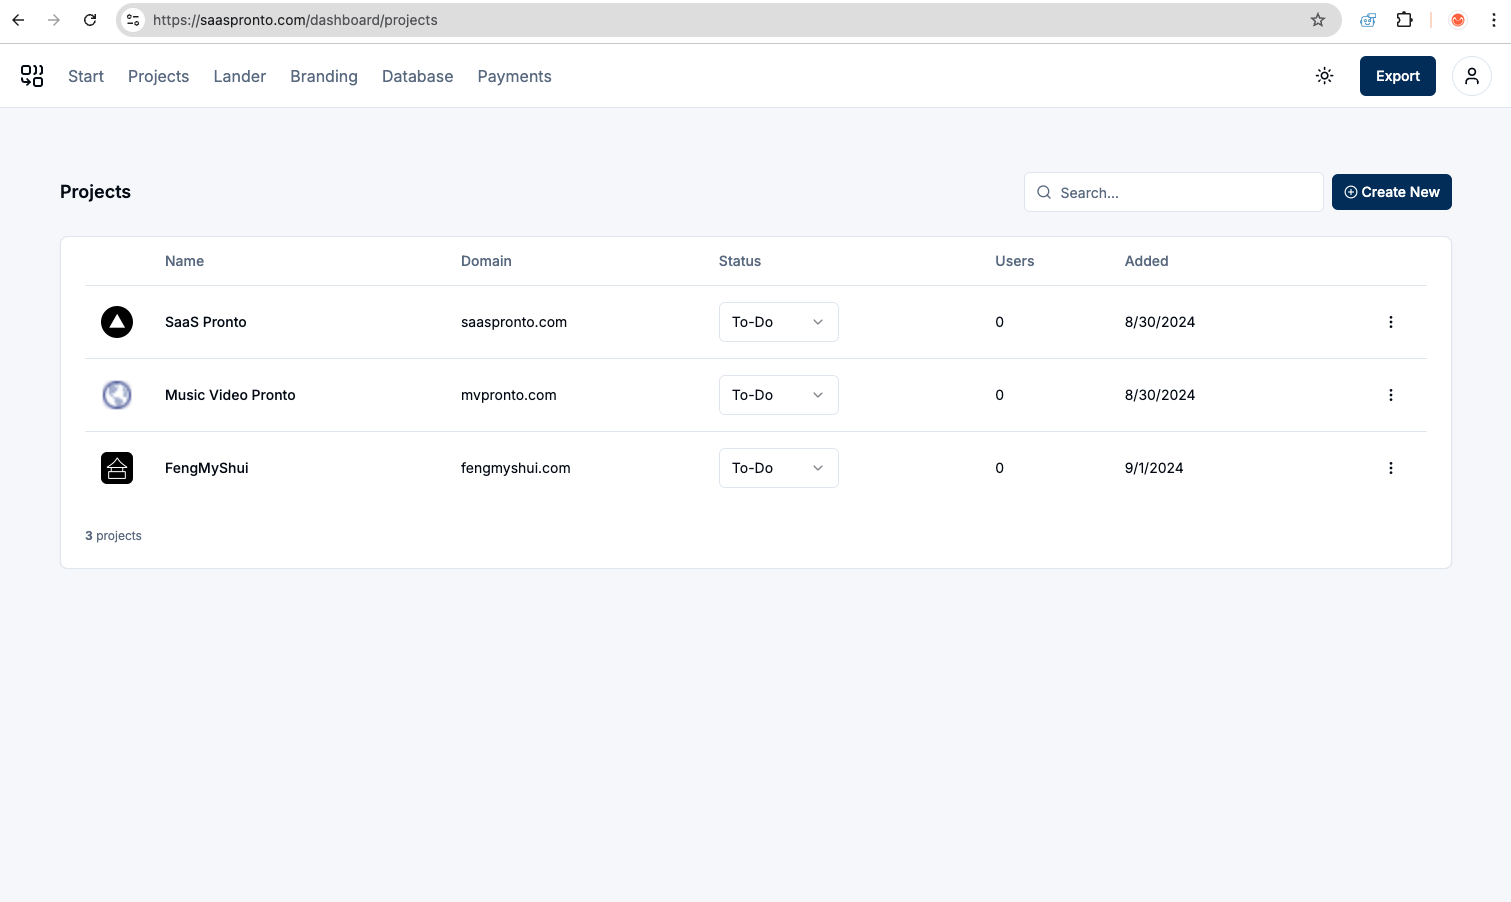Screen dimensions: 1511x902
Task: Click the Create New button
Action: [1392, 192]
